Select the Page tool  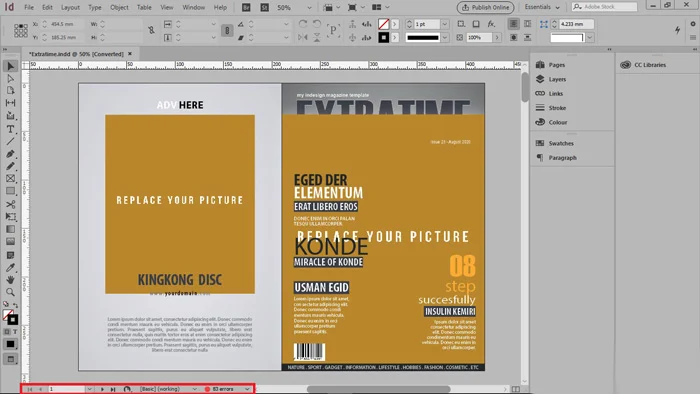coord(10,91)
